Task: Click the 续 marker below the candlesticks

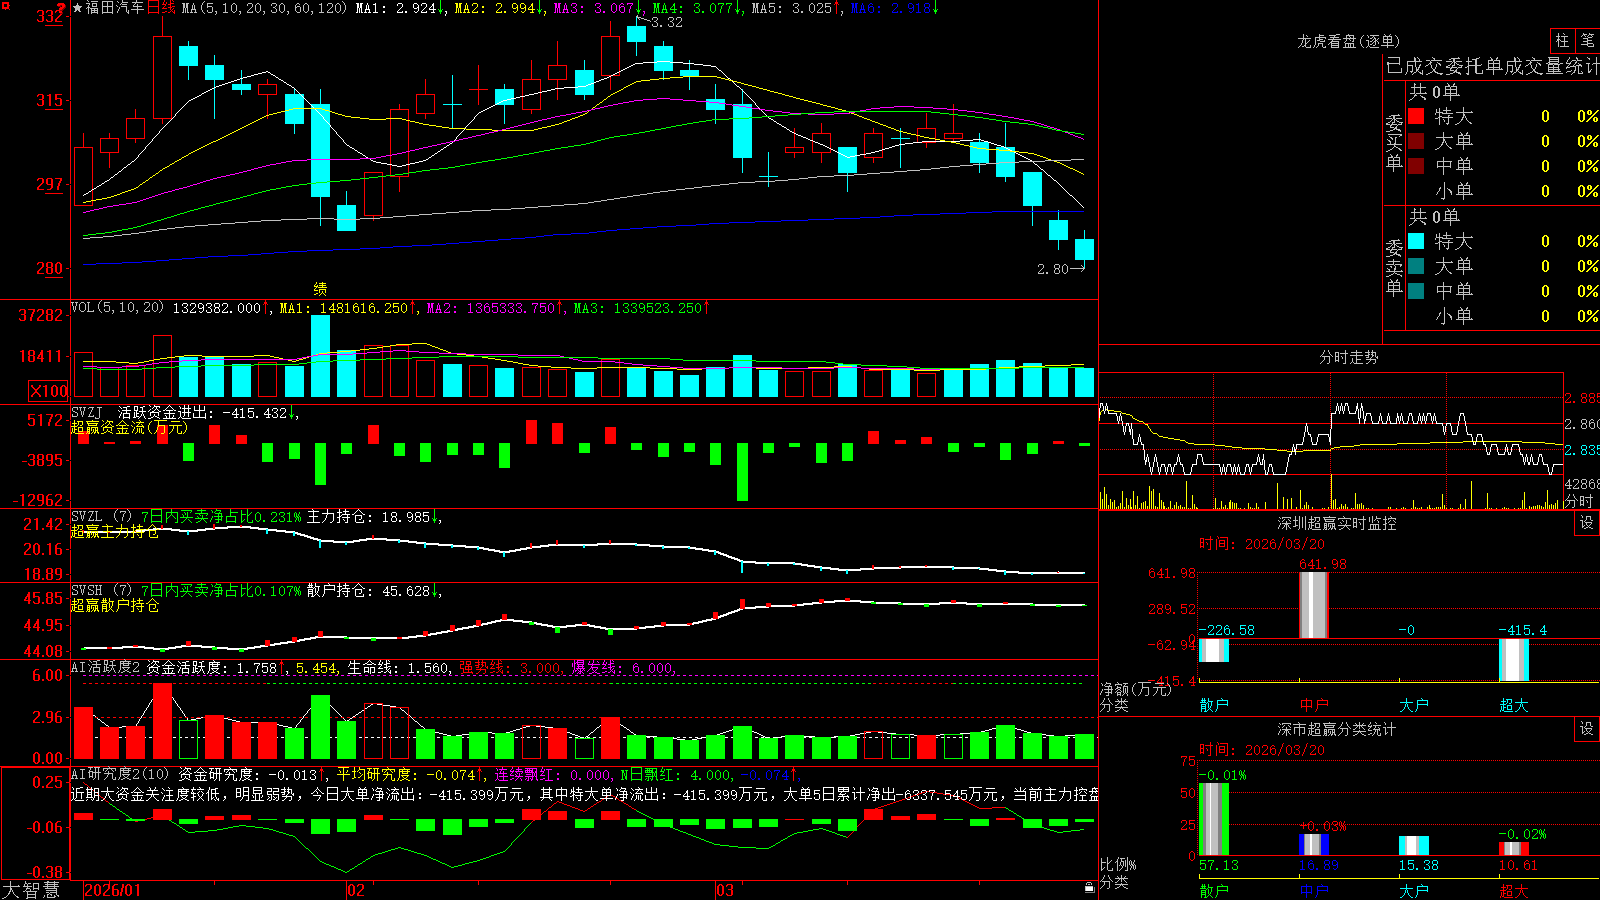Action: (x=320, y=289)
